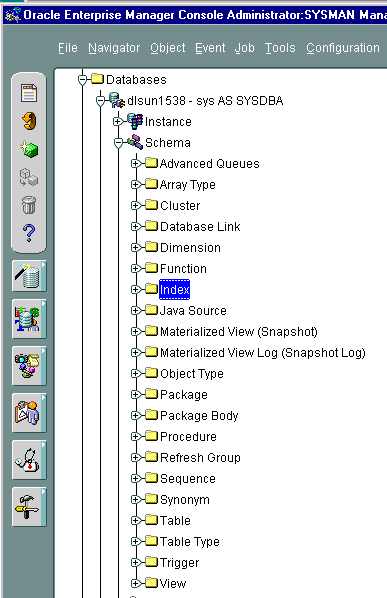Select the Database Link tree item
387x598 pixels.
tap(200, 227)
